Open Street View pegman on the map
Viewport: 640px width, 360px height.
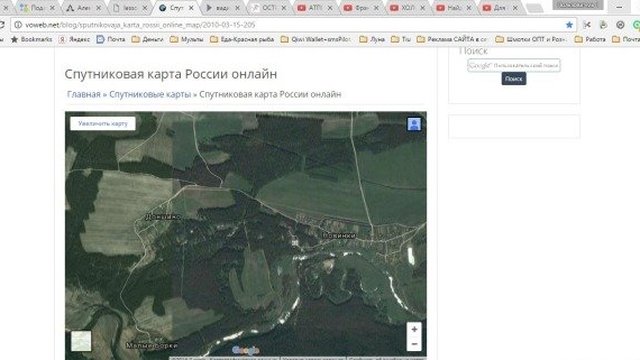414,124
